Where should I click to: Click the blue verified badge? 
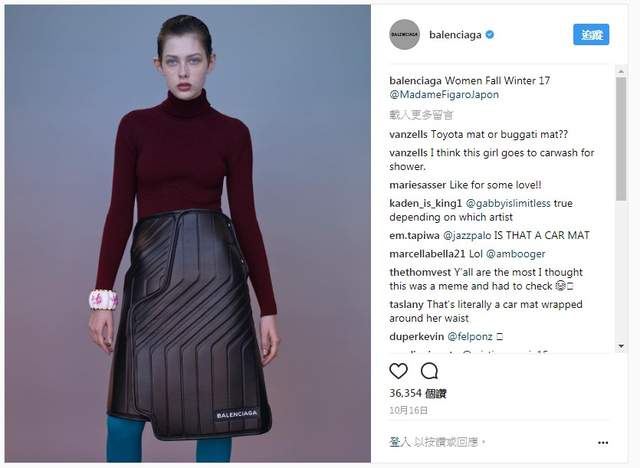(x=490, y=35)
